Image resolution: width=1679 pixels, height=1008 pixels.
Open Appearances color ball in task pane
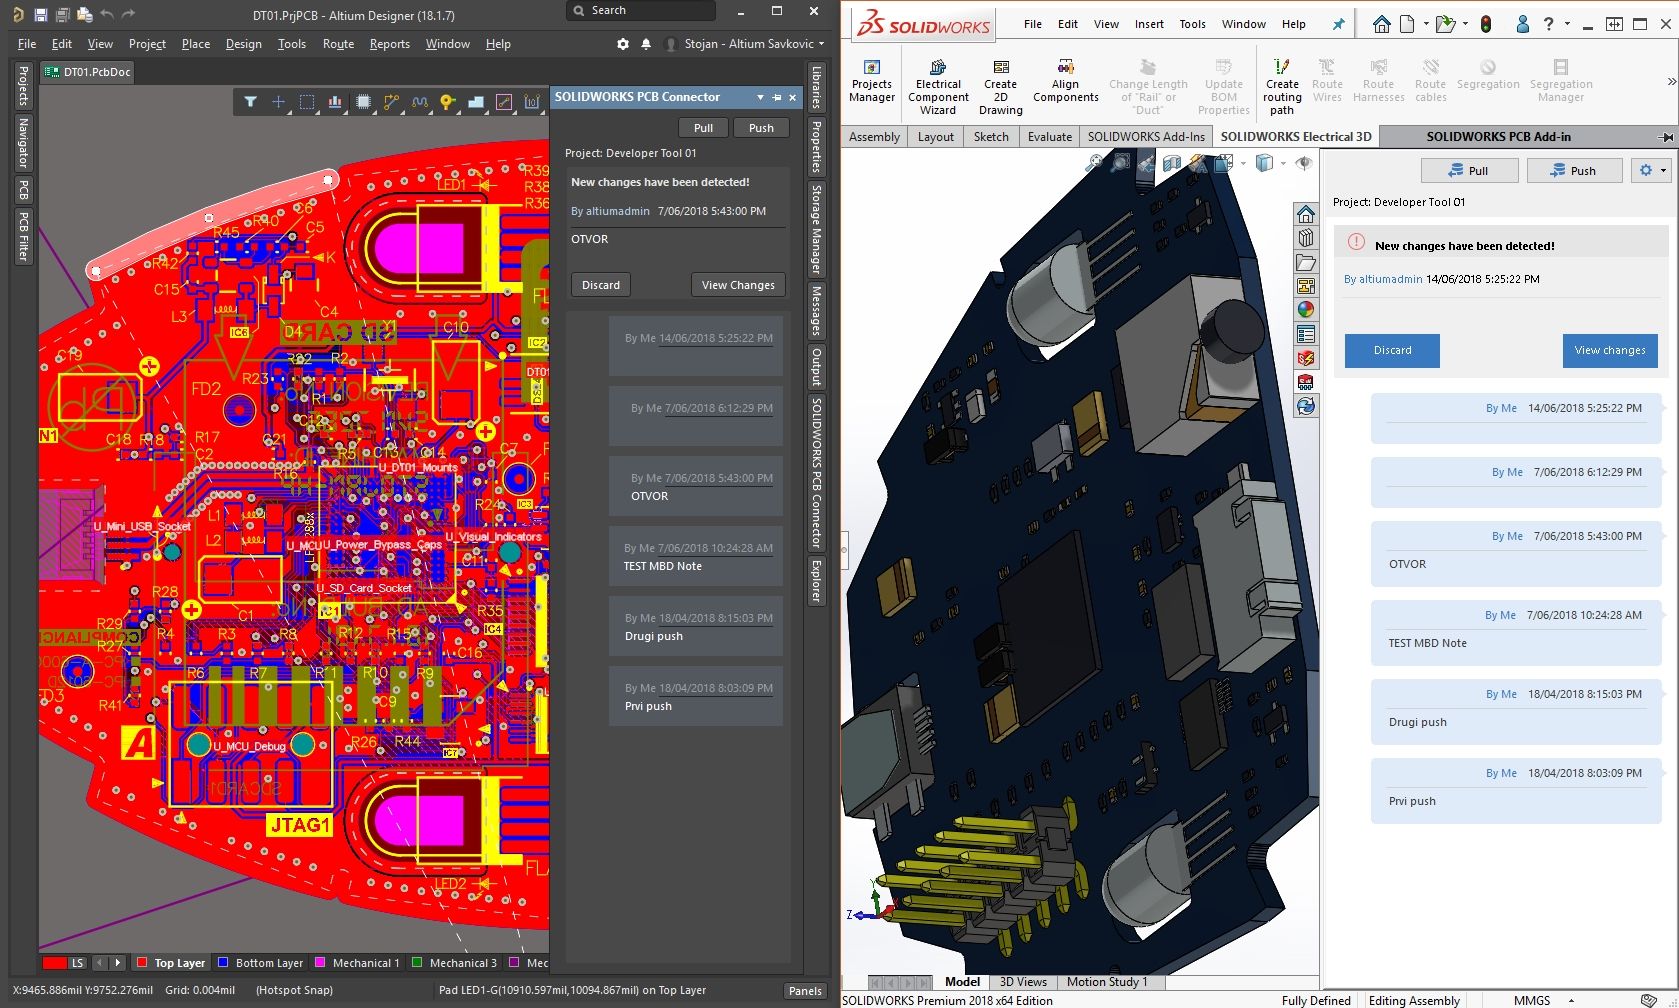pos(1306,310)
